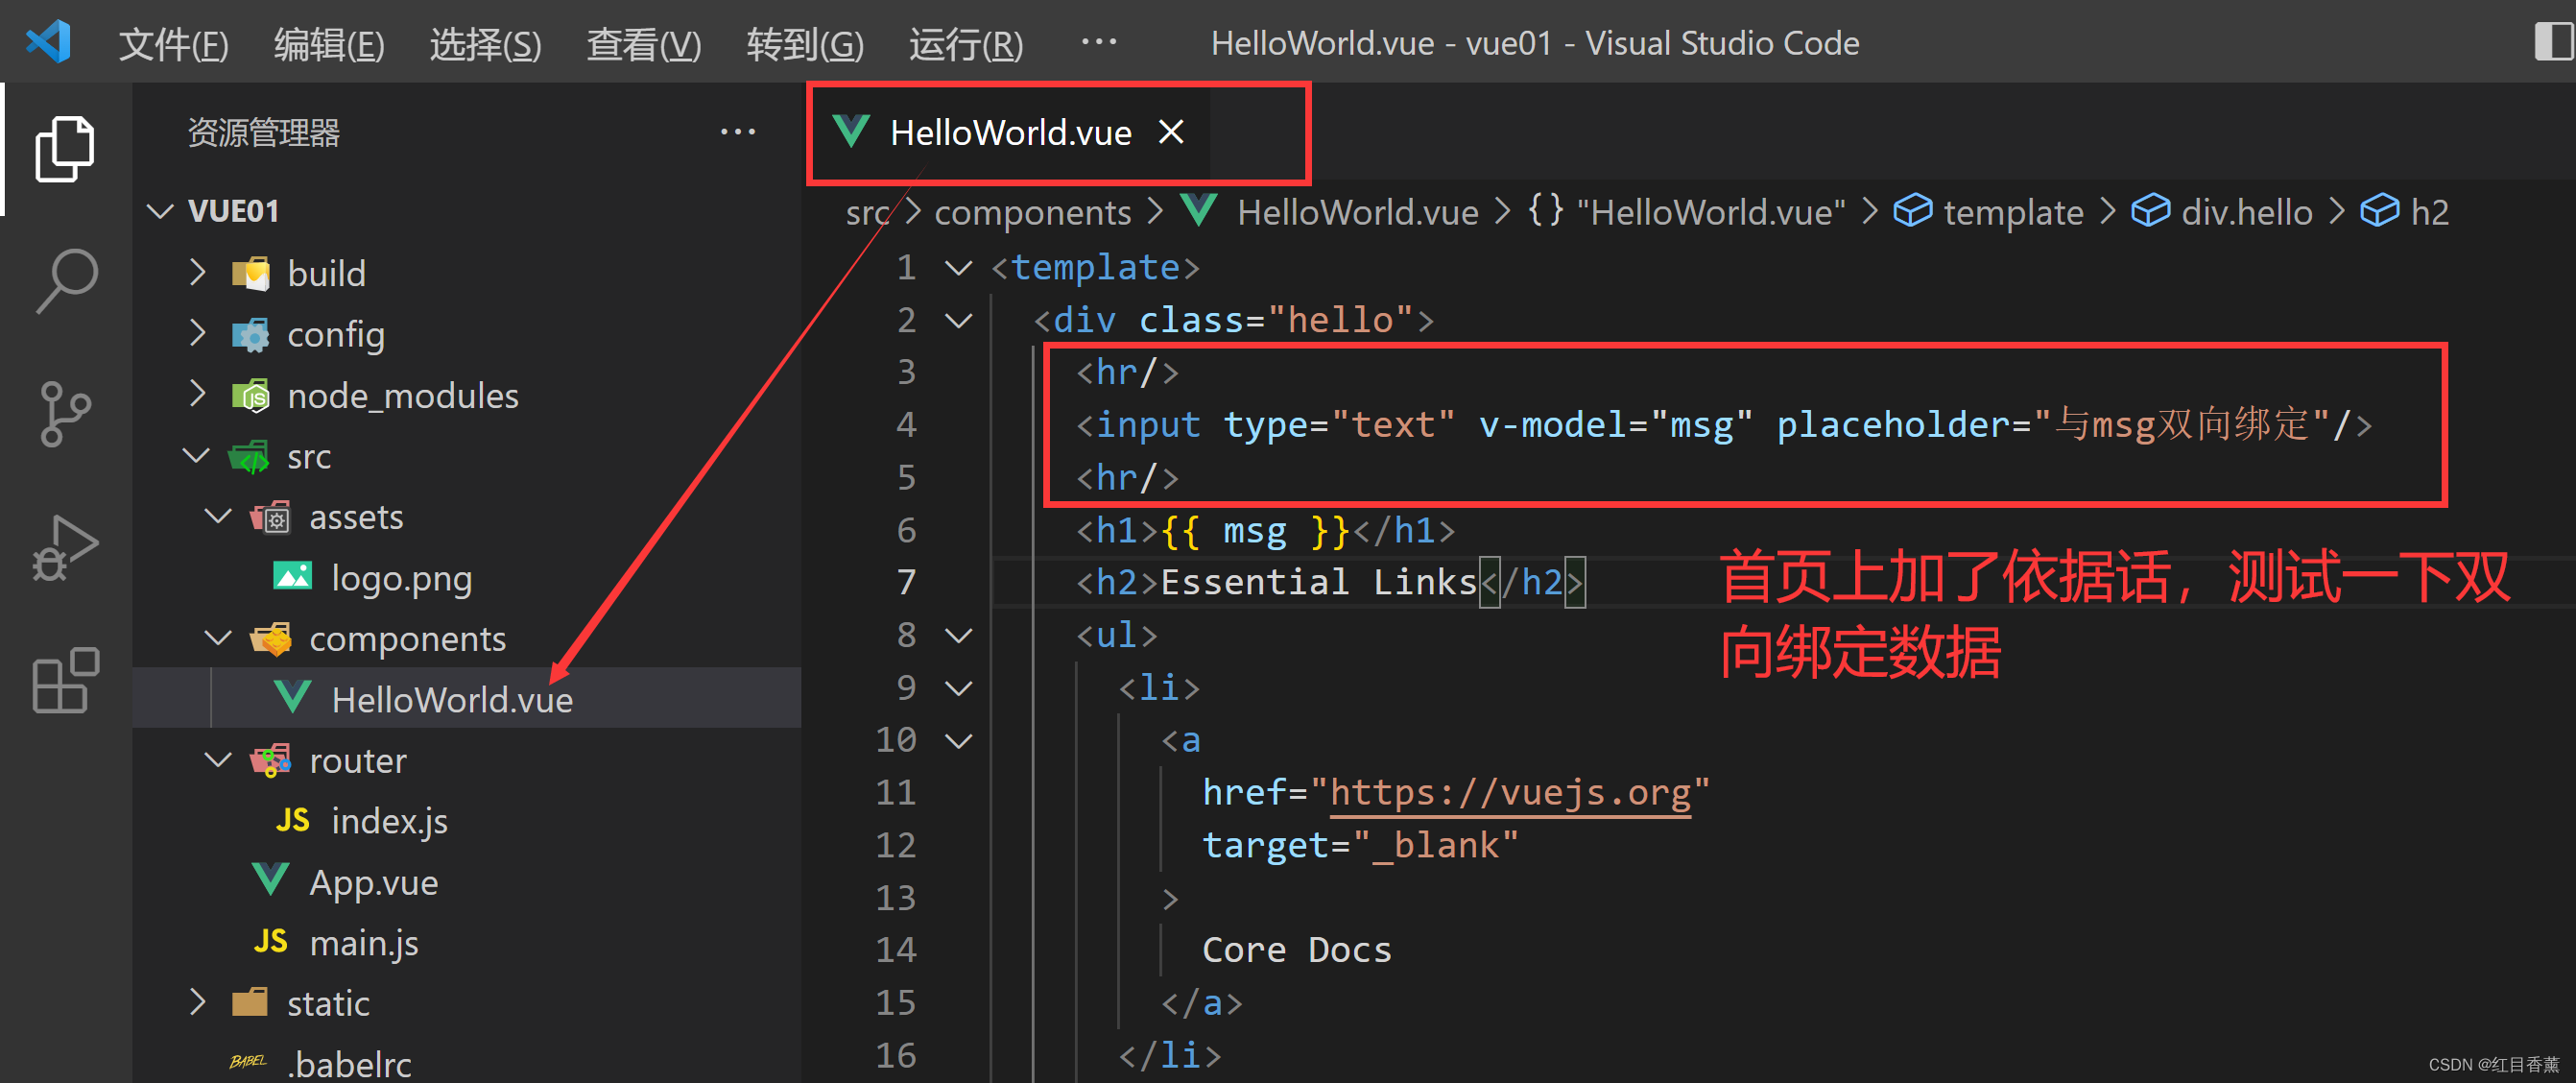Screen dimensions: 2576x1083
Task: Click div.hello in the breadcrumb
Action: [x=2245, y=212]
